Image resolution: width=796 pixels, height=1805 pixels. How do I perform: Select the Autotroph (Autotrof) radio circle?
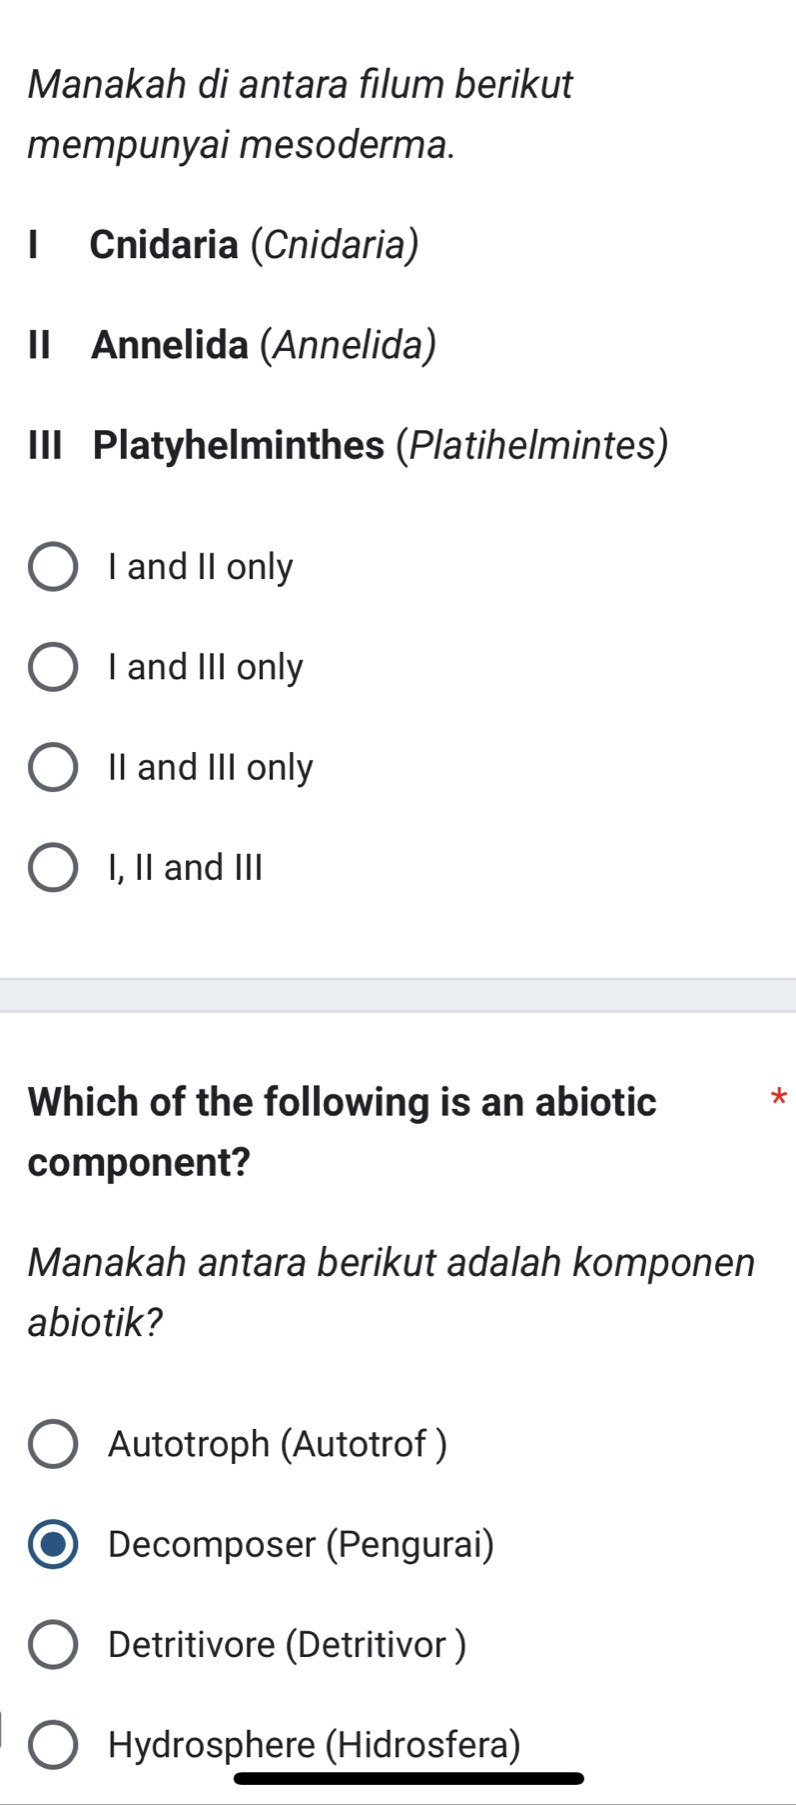(x=52, y=1444)
